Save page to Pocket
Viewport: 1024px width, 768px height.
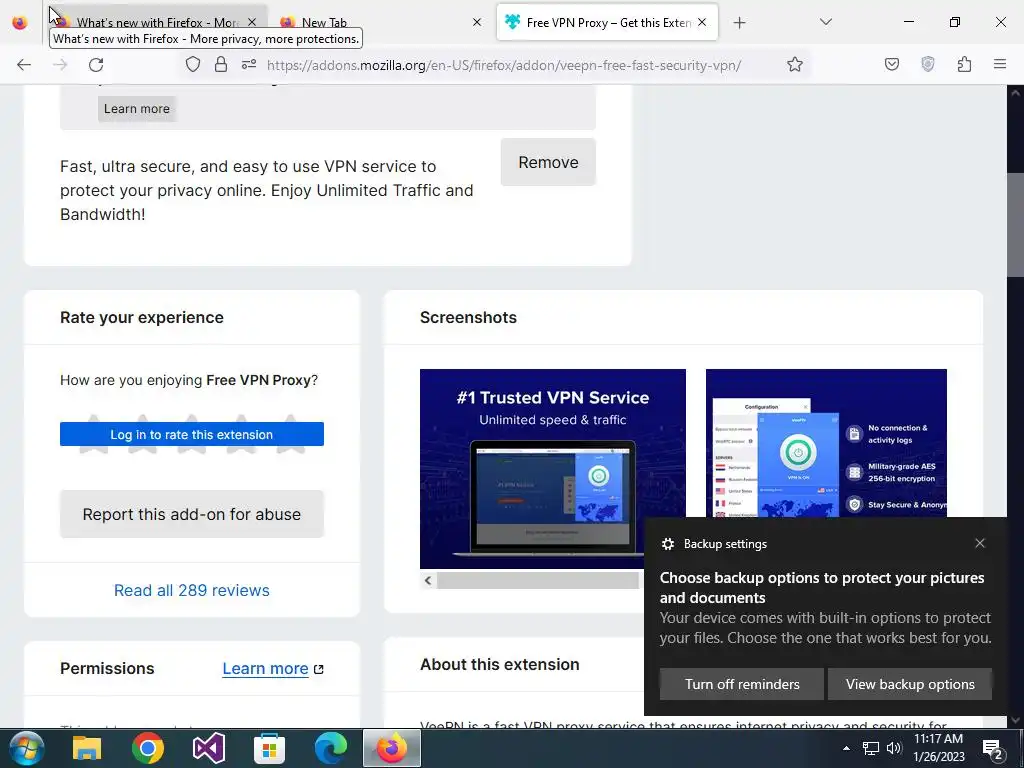click(891, 64)
